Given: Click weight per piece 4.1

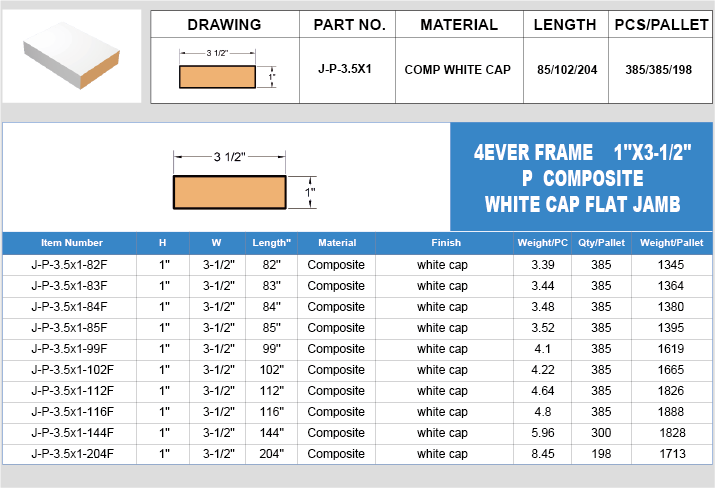Looking at the screenshot, I should (543, 348).
